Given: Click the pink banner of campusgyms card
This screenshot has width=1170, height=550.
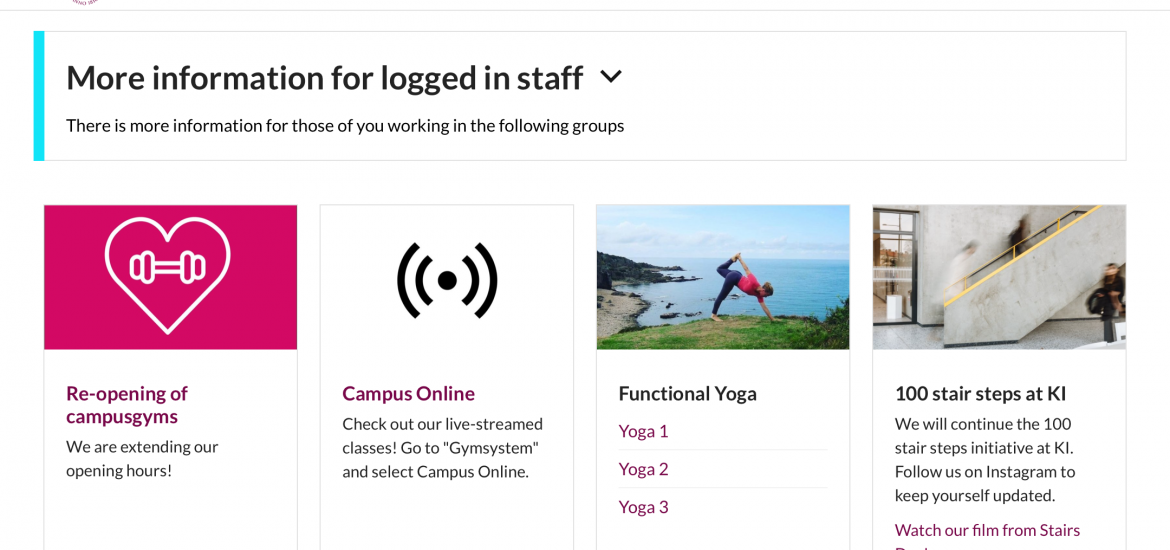Looking at the screenshot, I should (171, 277).
